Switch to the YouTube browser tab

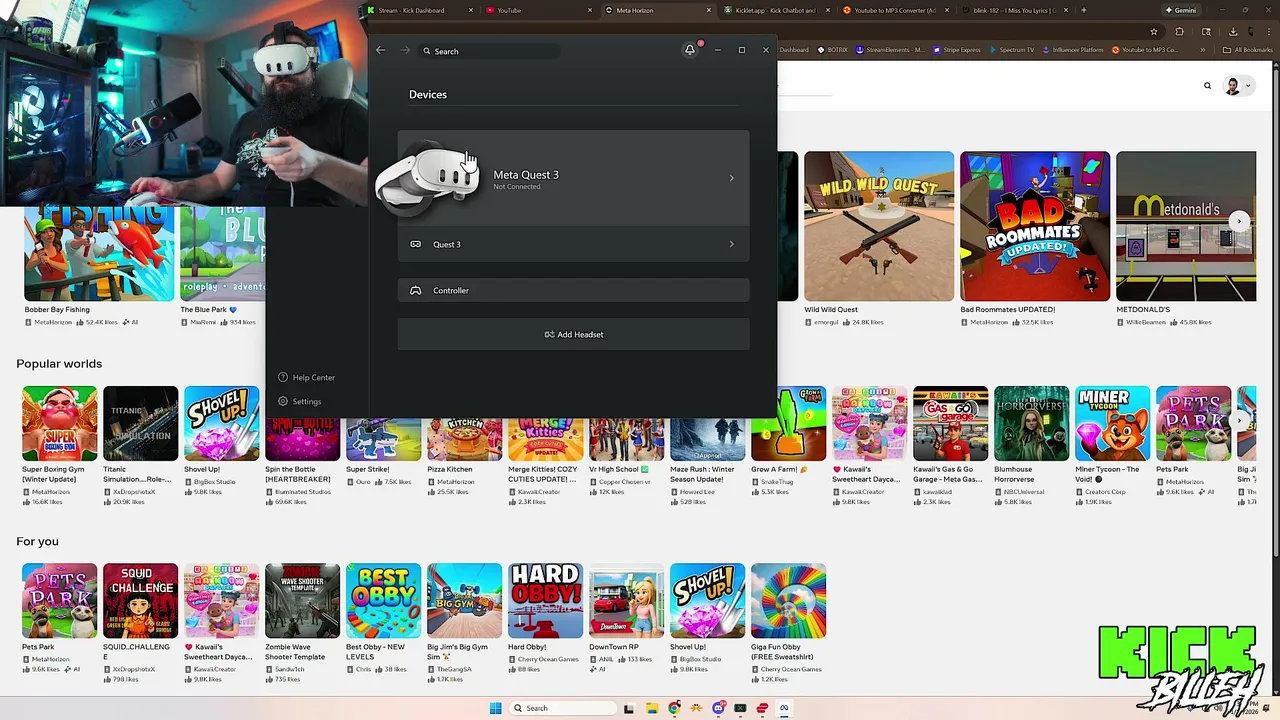(540, 10)
